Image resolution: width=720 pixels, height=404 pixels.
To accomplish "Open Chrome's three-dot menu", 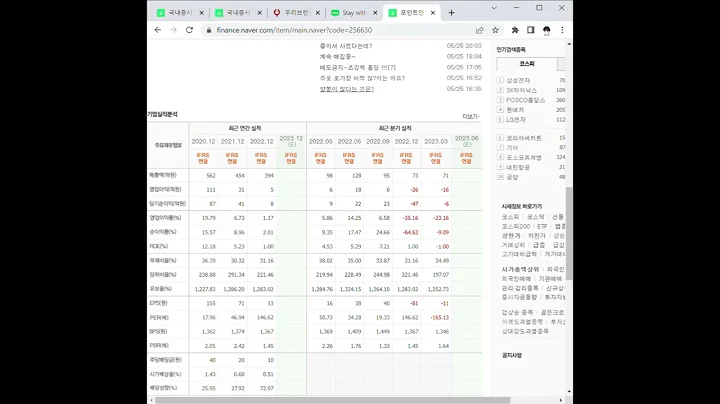I will pyautogui.click(x=562, y=30).
